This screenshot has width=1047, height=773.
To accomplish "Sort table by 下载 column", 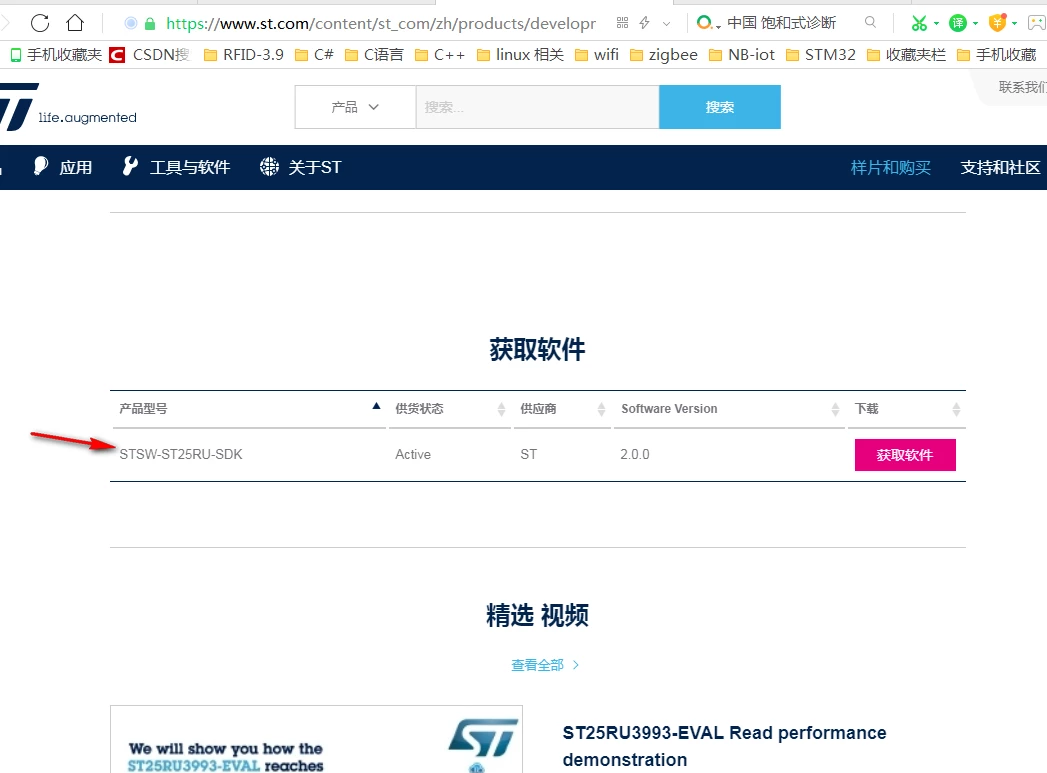I will 906,409.
